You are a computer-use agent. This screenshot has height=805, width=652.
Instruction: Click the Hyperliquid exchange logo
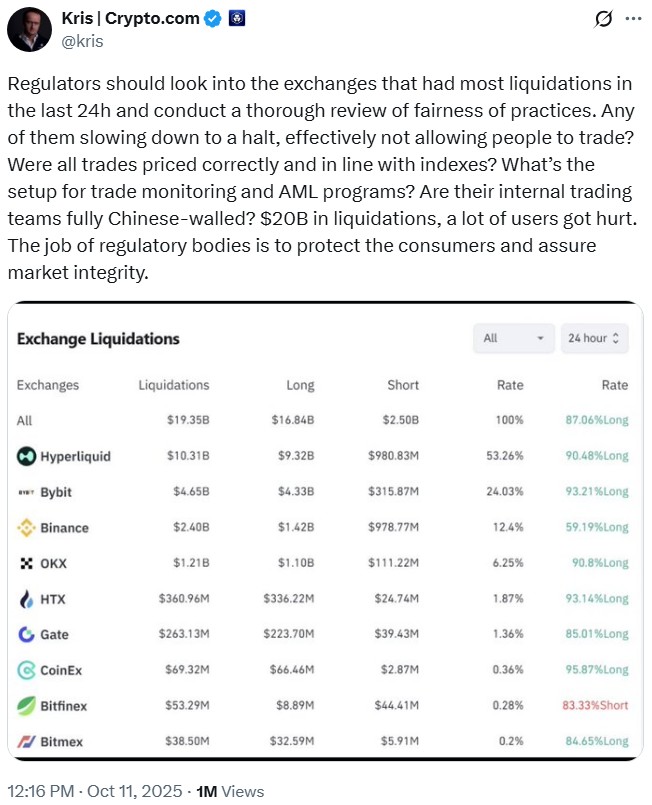click(26, 456)
